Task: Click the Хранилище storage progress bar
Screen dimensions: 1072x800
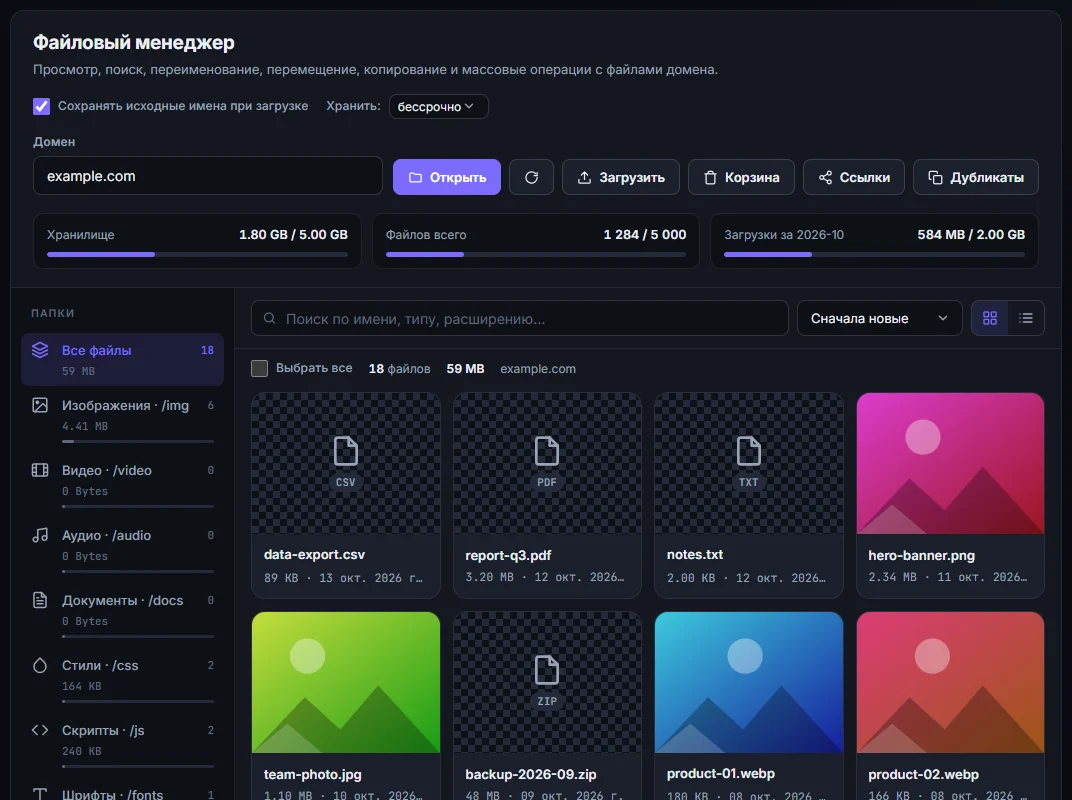Action: 197,254
